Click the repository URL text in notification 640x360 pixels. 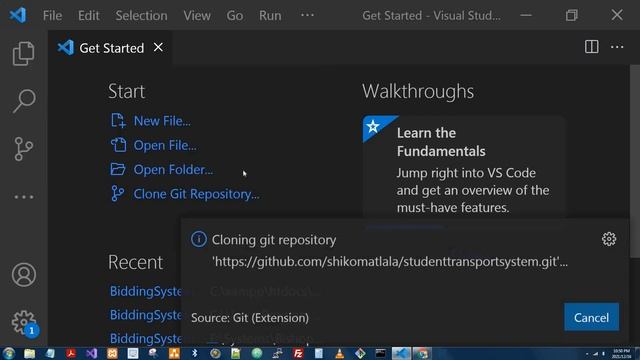389,261
